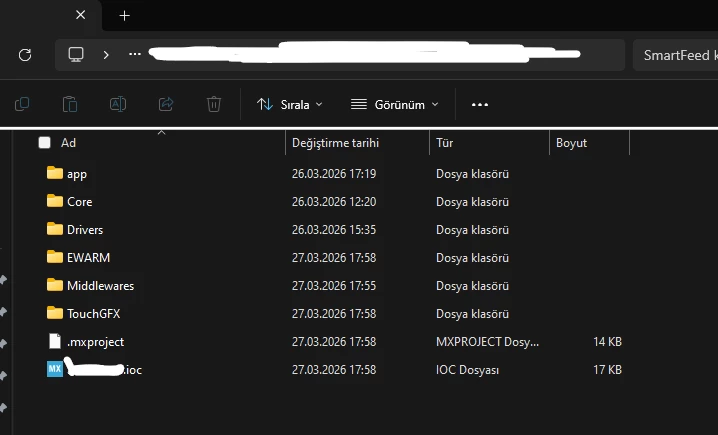This screenshot has width=718, height=435.
Task: Click the Dosya klasörü type in Core row
Action: tap(472, 202)
